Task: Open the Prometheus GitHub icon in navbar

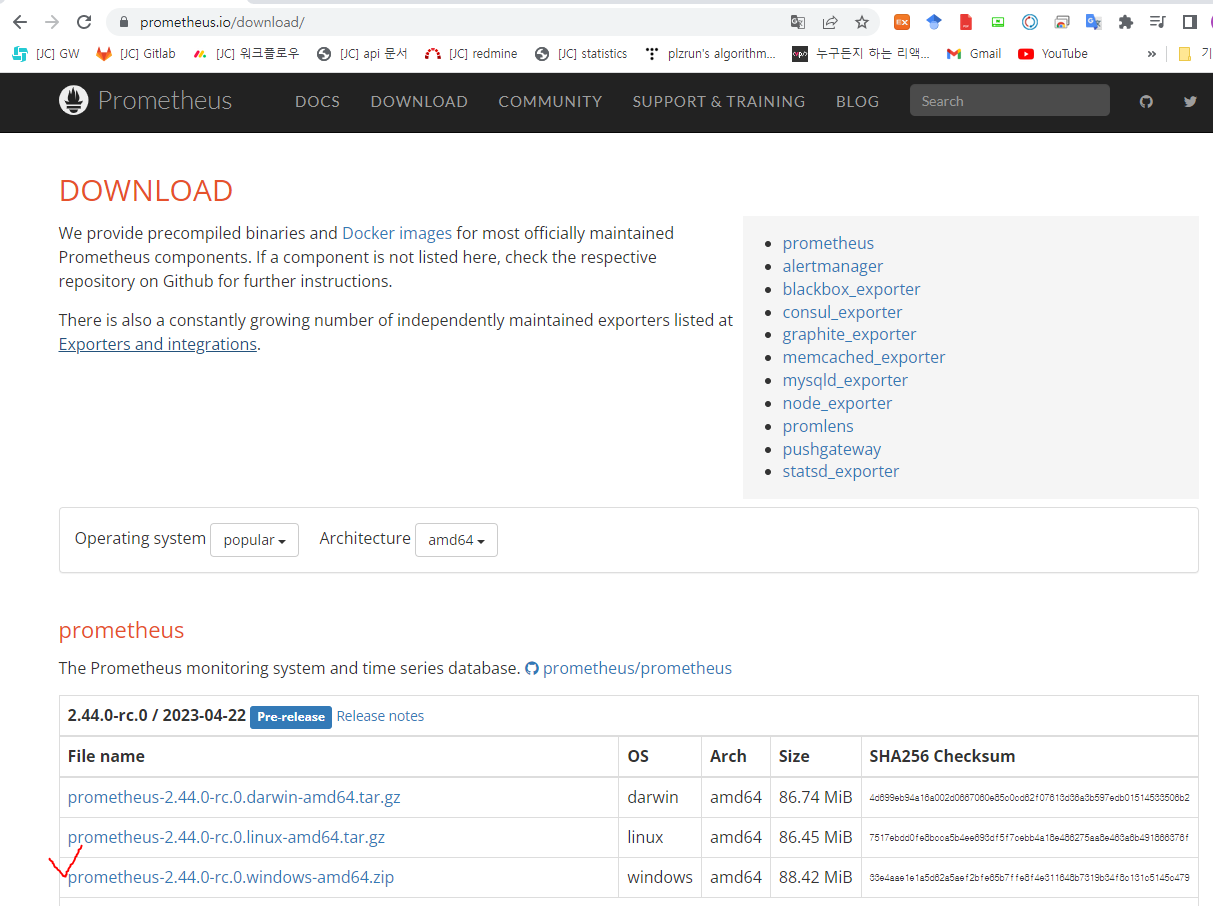Action: click(x=1146, y=101)
